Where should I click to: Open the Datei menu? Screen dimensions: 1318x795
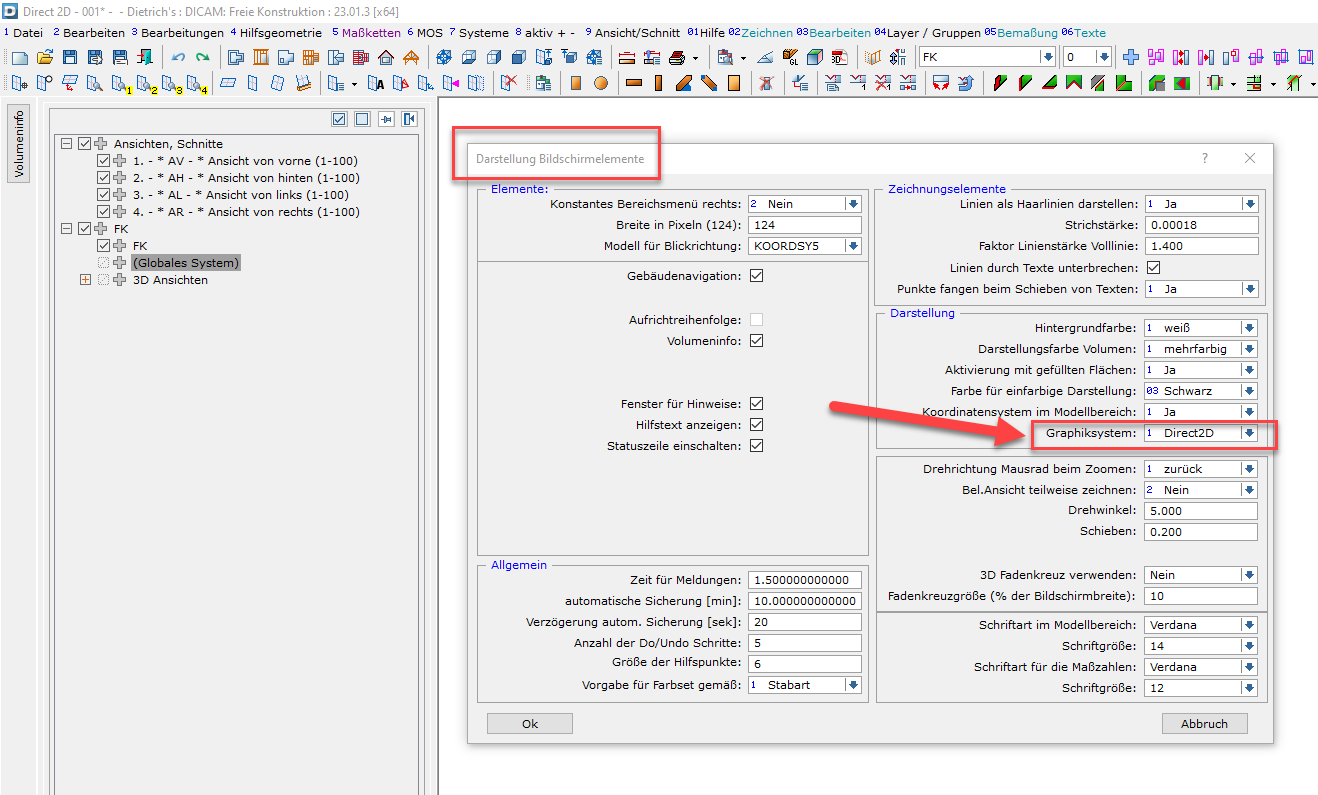27,31
